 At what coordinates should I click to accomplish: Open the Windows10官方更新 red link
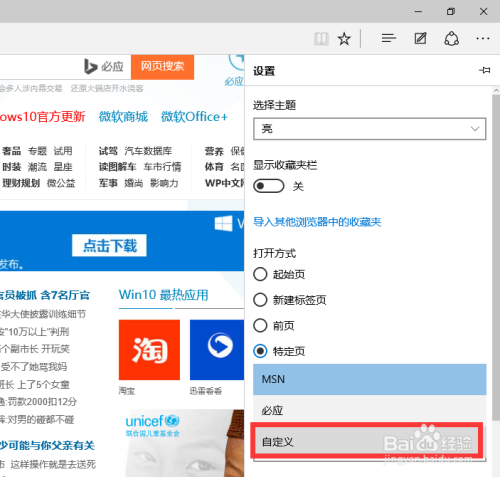[43, 117]
